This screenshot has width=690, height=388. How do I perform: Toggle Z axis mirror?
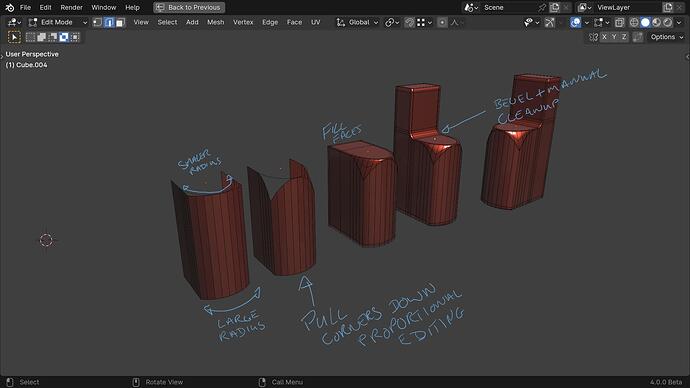coord(624,37)
